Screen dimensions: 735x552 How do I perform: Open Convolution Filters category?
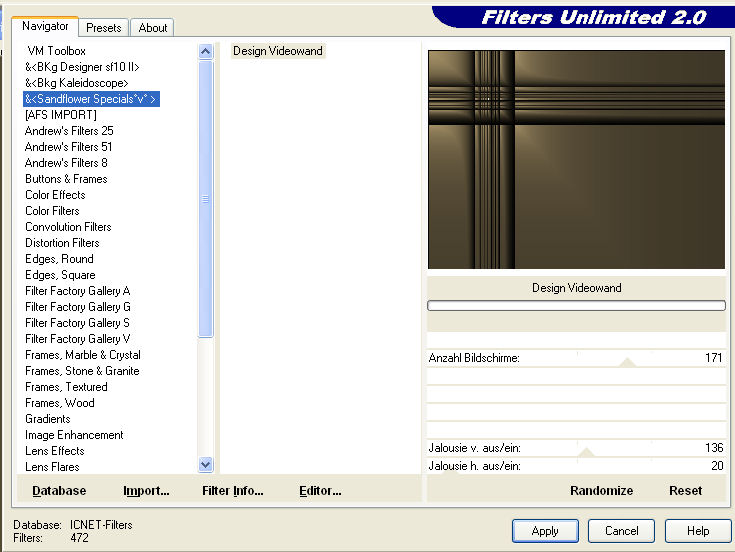(x=68, y=227)
